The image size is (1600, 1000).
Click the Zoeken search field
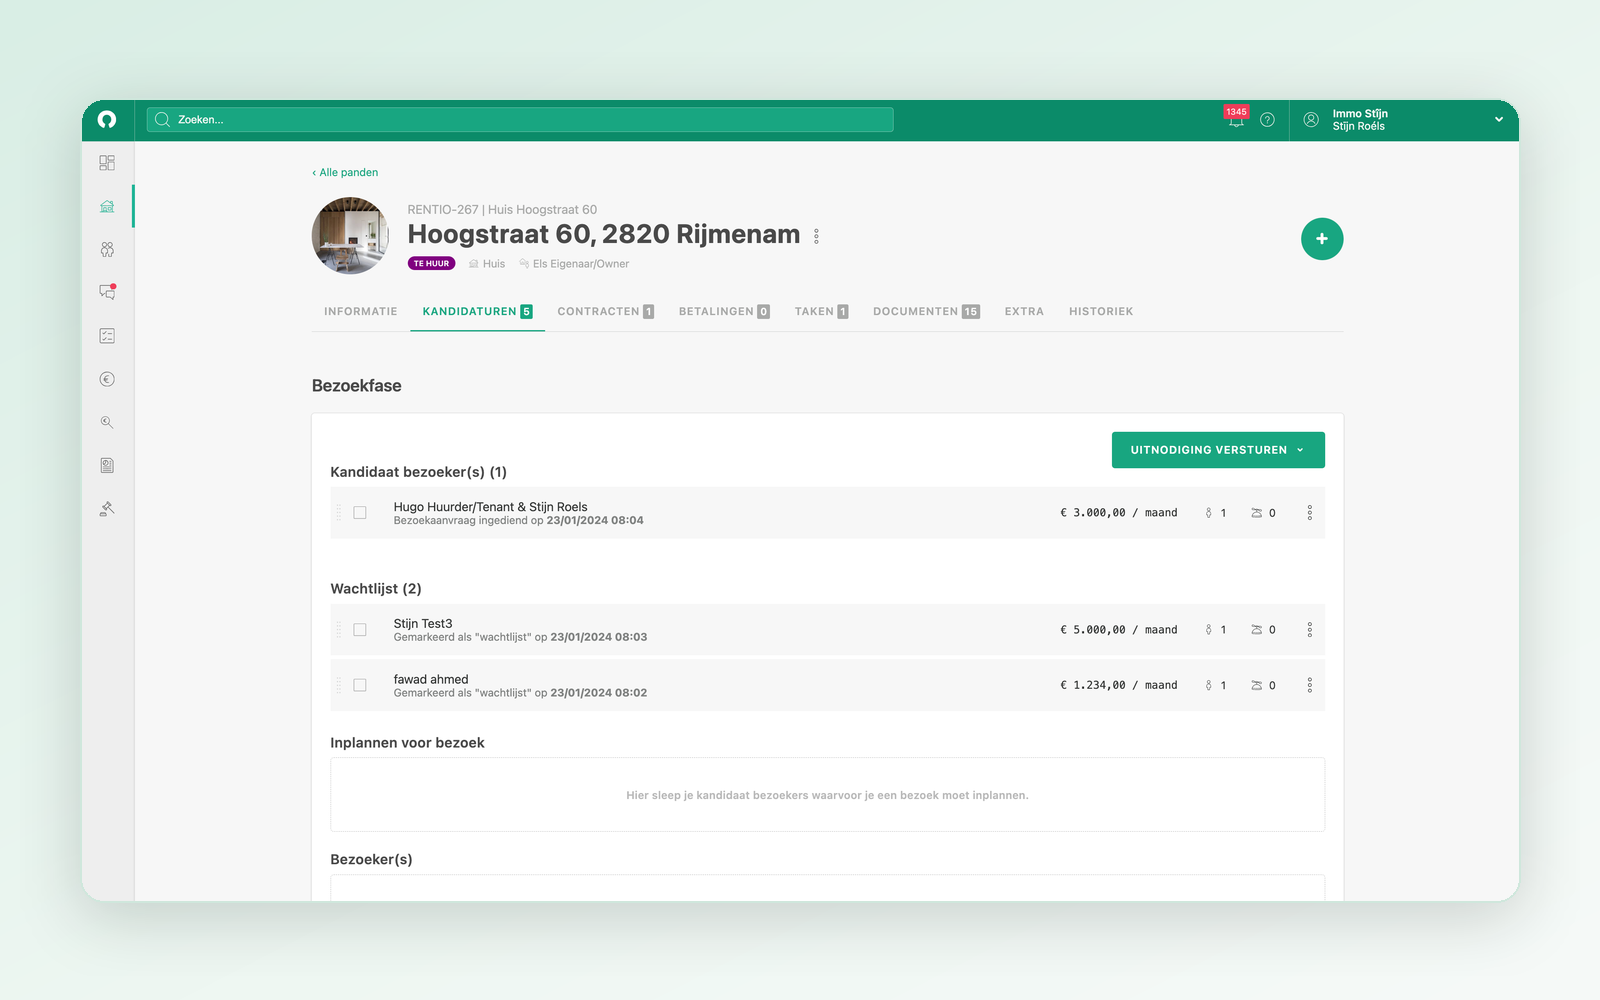[520, 120]
